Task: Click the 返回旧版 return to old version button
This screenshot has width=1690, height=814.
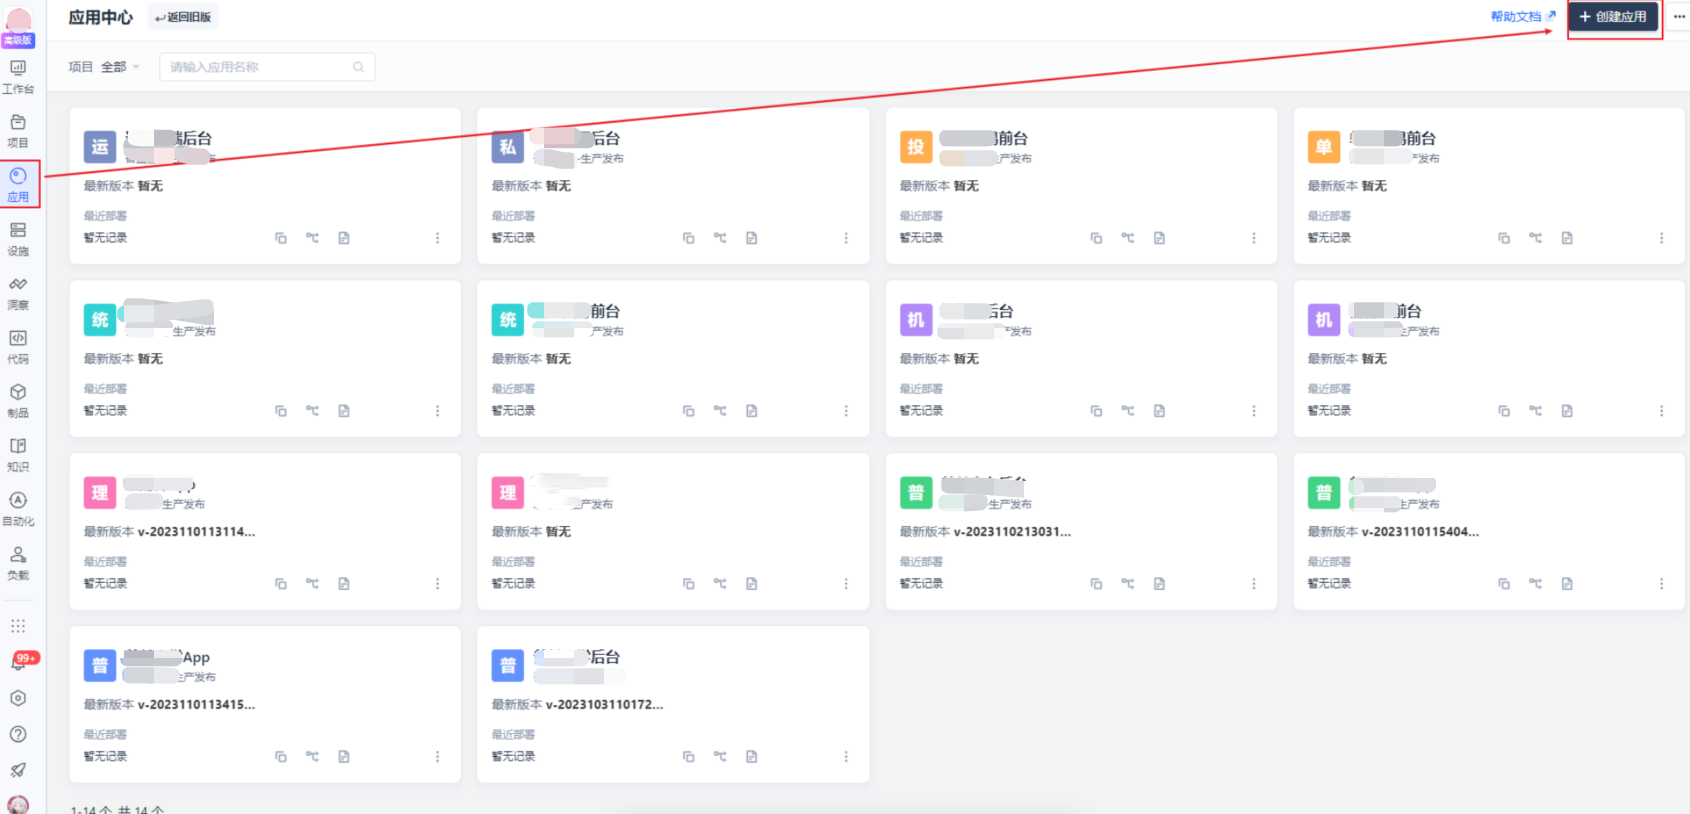Action: [x=183, y=17]
